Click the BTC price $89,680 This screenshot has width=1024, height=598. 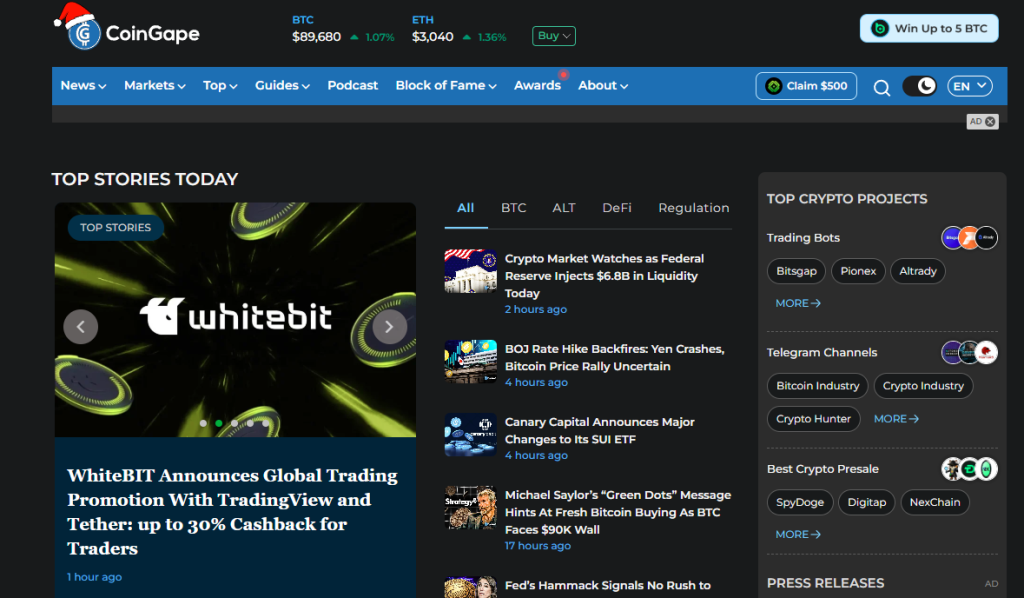(316, 37)
